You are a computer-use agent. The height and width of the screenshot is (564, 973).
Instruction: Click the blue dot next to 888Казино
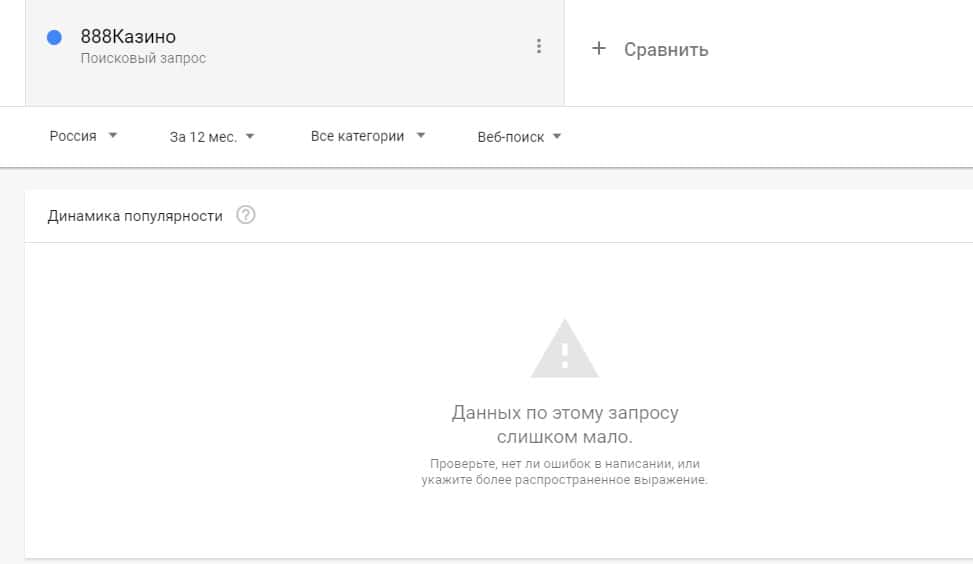[x=55, y=37]
